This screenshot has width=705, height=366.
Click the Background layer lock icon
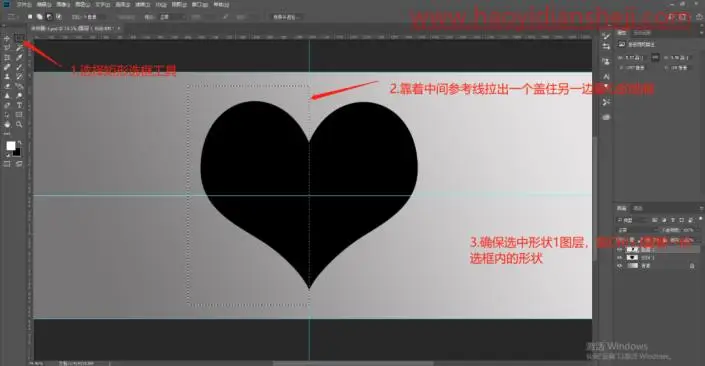click(x=692, y=266)
